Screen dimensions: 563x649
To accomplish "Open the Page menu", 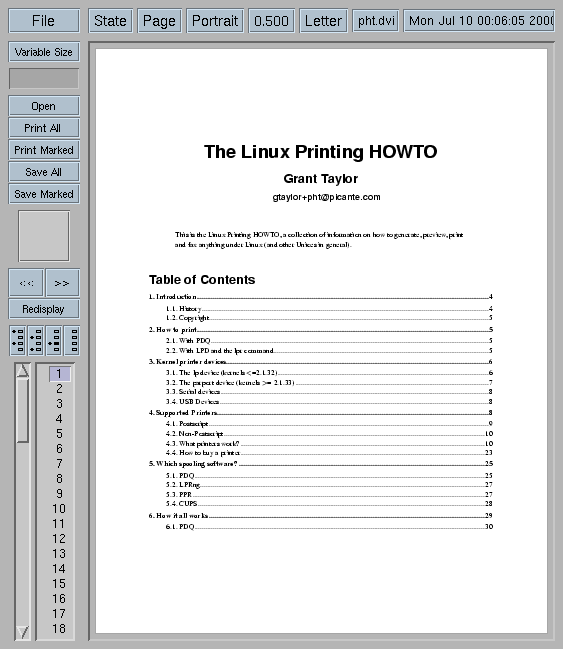I will point(159,21).
